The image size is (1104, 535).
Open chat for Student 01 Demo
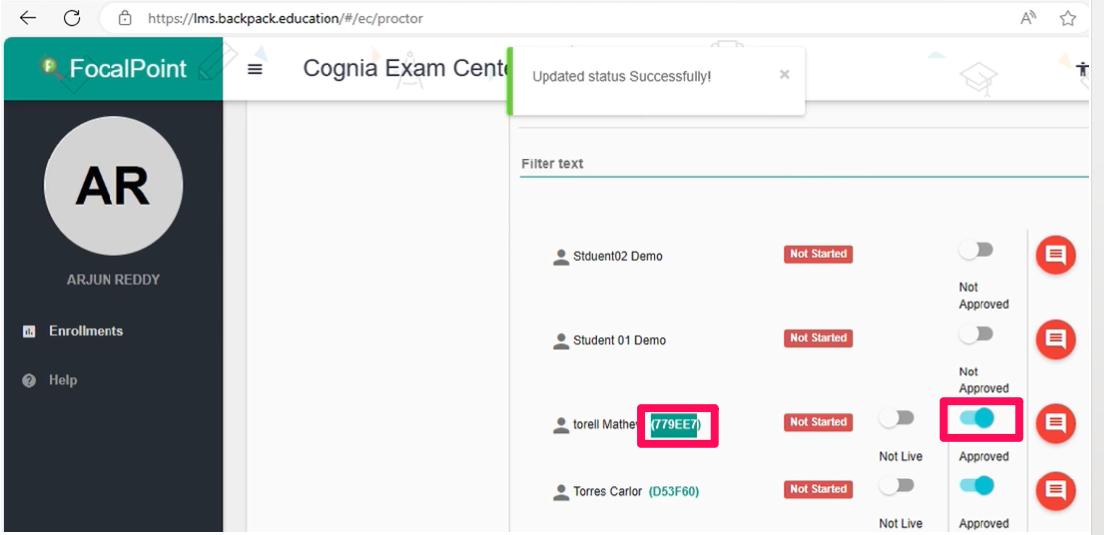click(1055, 339)
